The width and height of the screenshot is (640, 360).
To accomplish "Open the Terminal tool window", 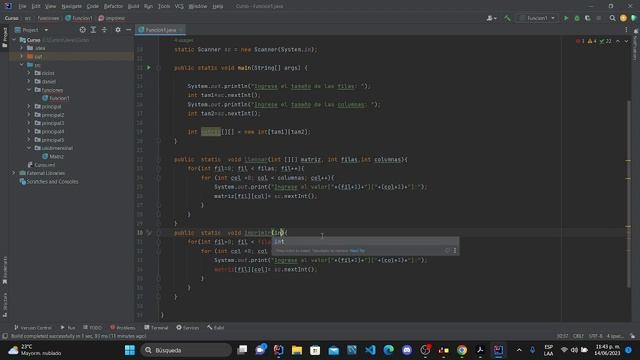I will [156, 328].
